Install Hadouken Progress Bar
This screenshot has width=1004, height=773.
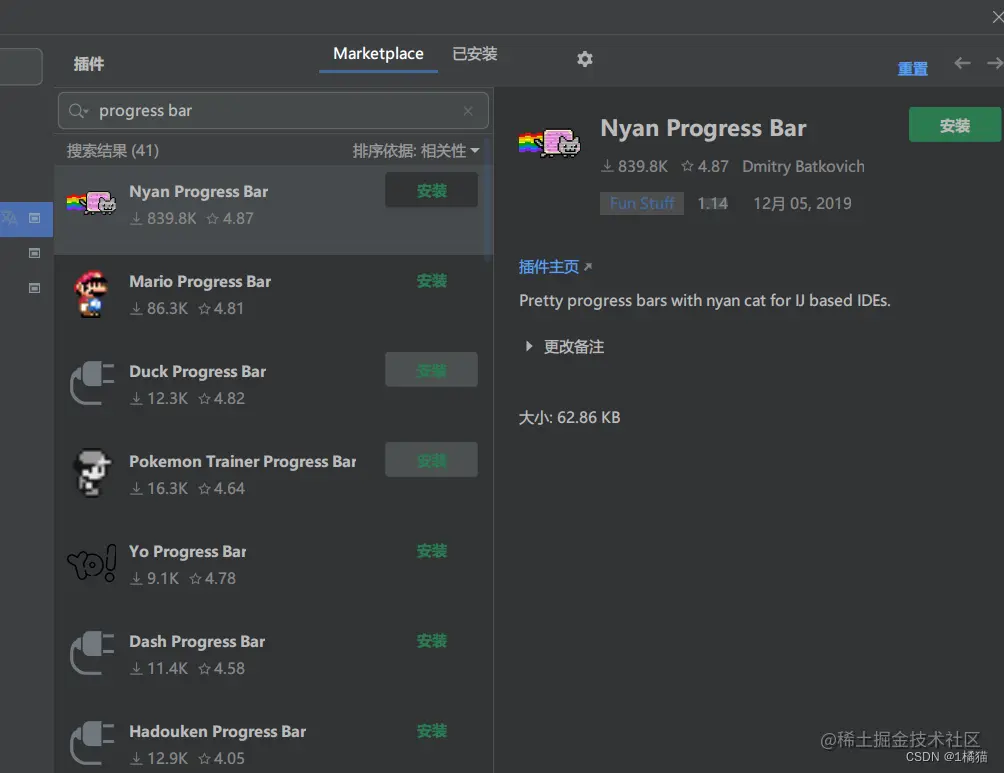click(x=432, y=731)
